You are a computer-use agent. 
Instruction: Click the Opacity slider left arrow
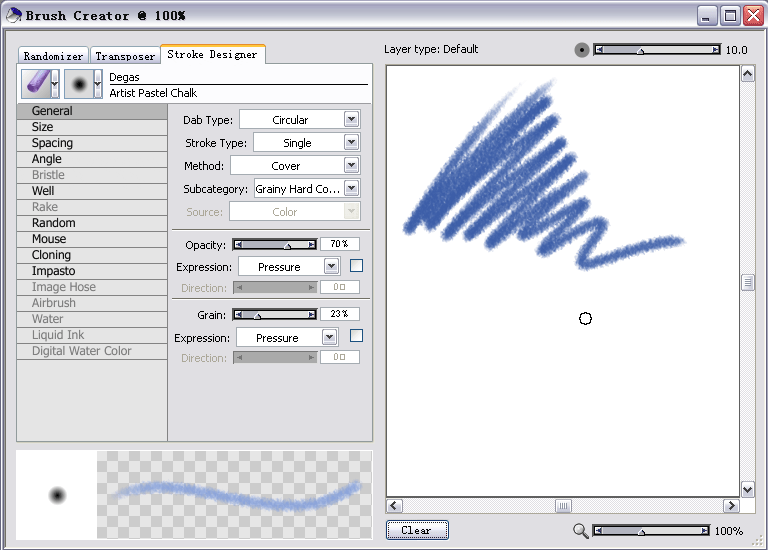point(238,244)
